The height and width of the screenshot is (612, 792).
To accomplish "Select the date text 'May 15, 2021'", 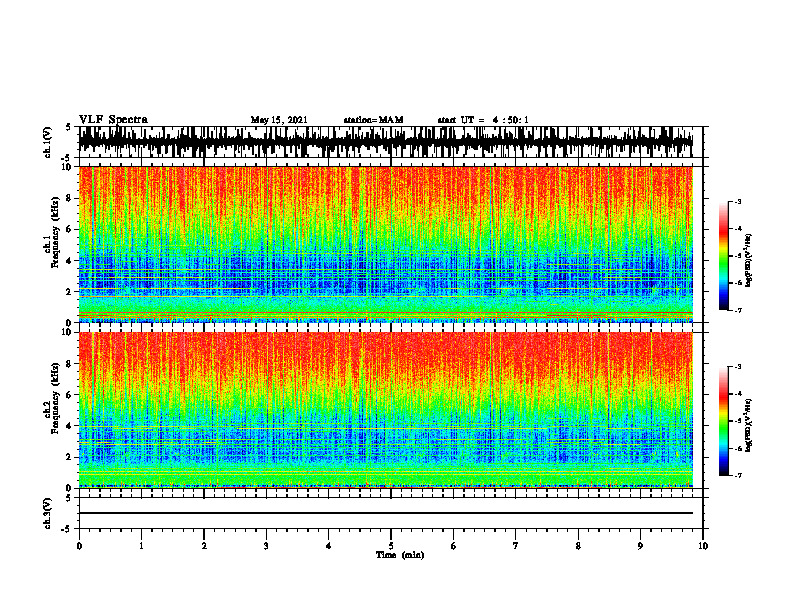I will 279,120.
